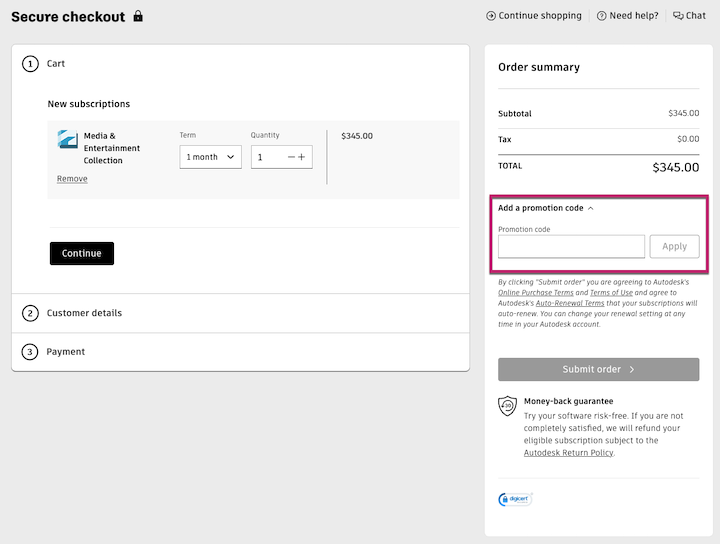720x544 pixels.
Task: Expand the Payment step
Action: (x=66, y=352)
